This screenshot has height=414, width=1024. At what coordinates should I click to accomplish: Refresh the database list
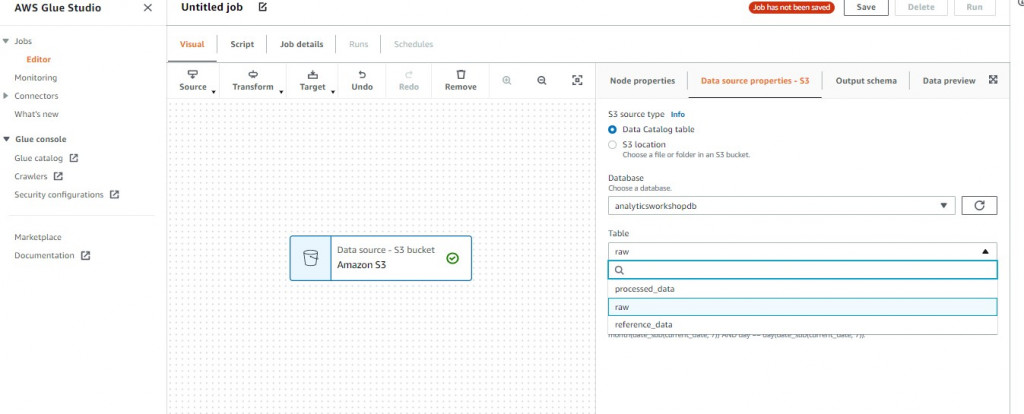979,205
